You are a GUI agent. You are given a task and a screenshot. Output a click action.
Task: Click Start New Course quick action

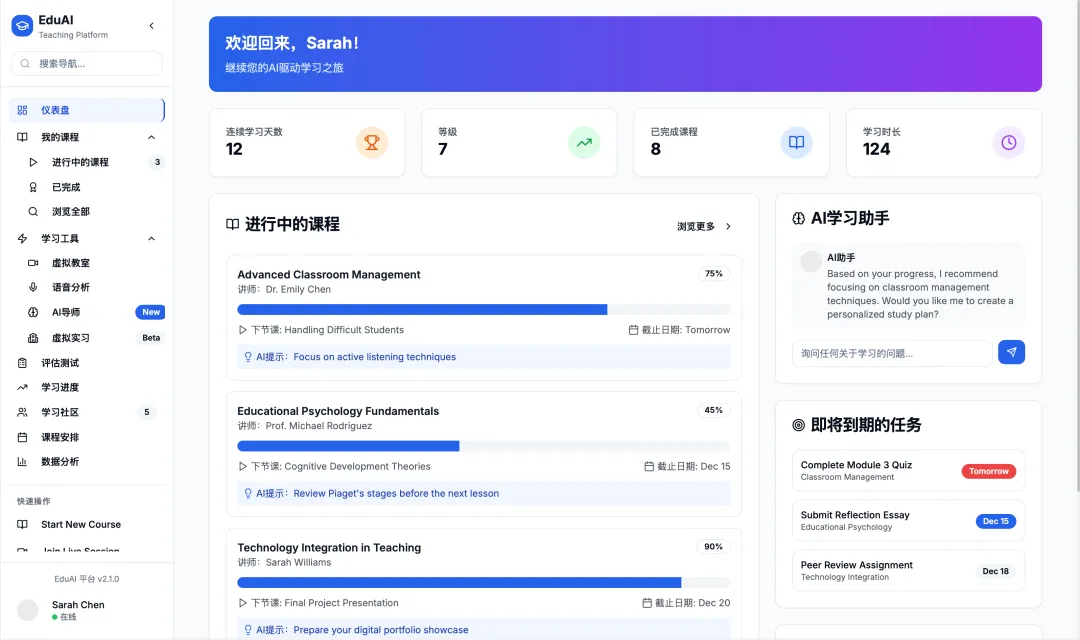80,524
